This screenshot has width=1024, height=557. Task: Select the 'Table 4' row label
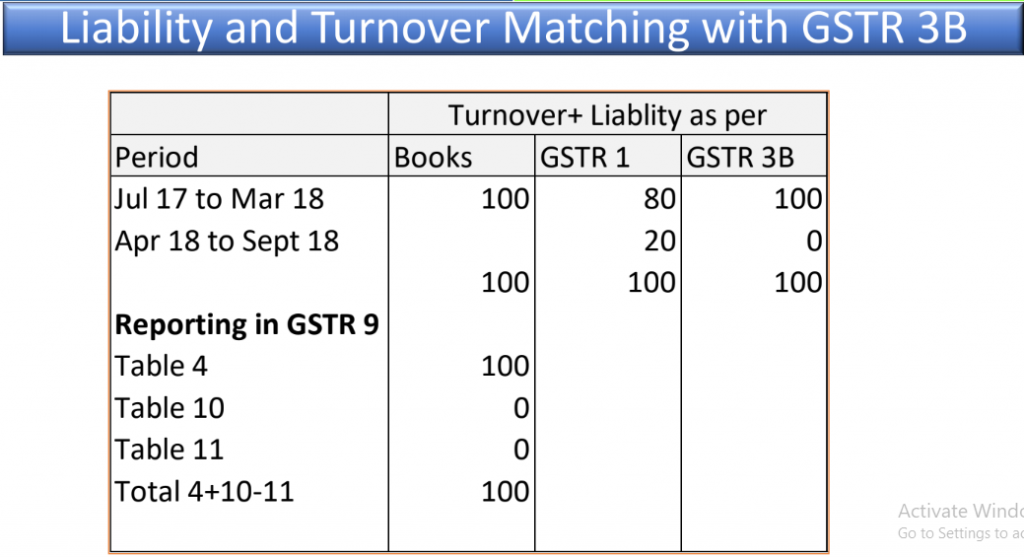point(161,366)
